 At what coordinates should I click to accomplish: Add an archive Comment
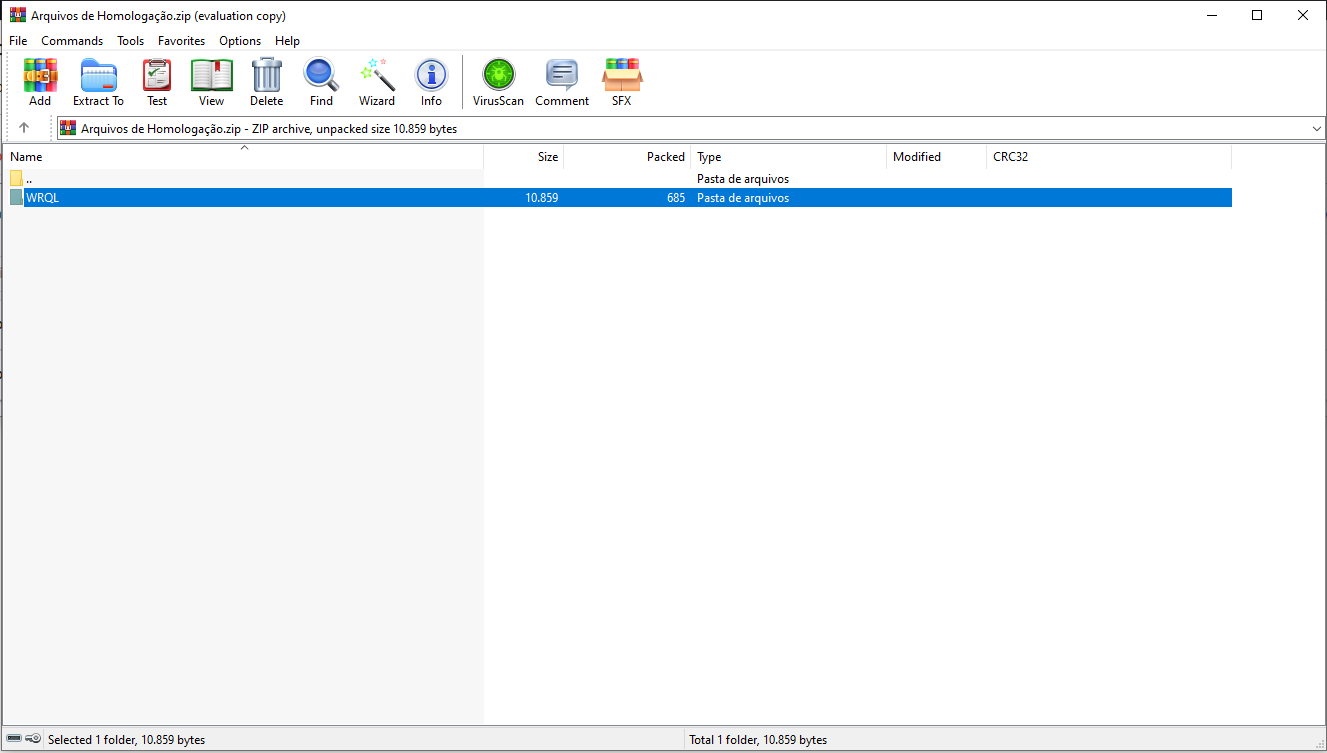pyautogui.click(x=562, y=82)
